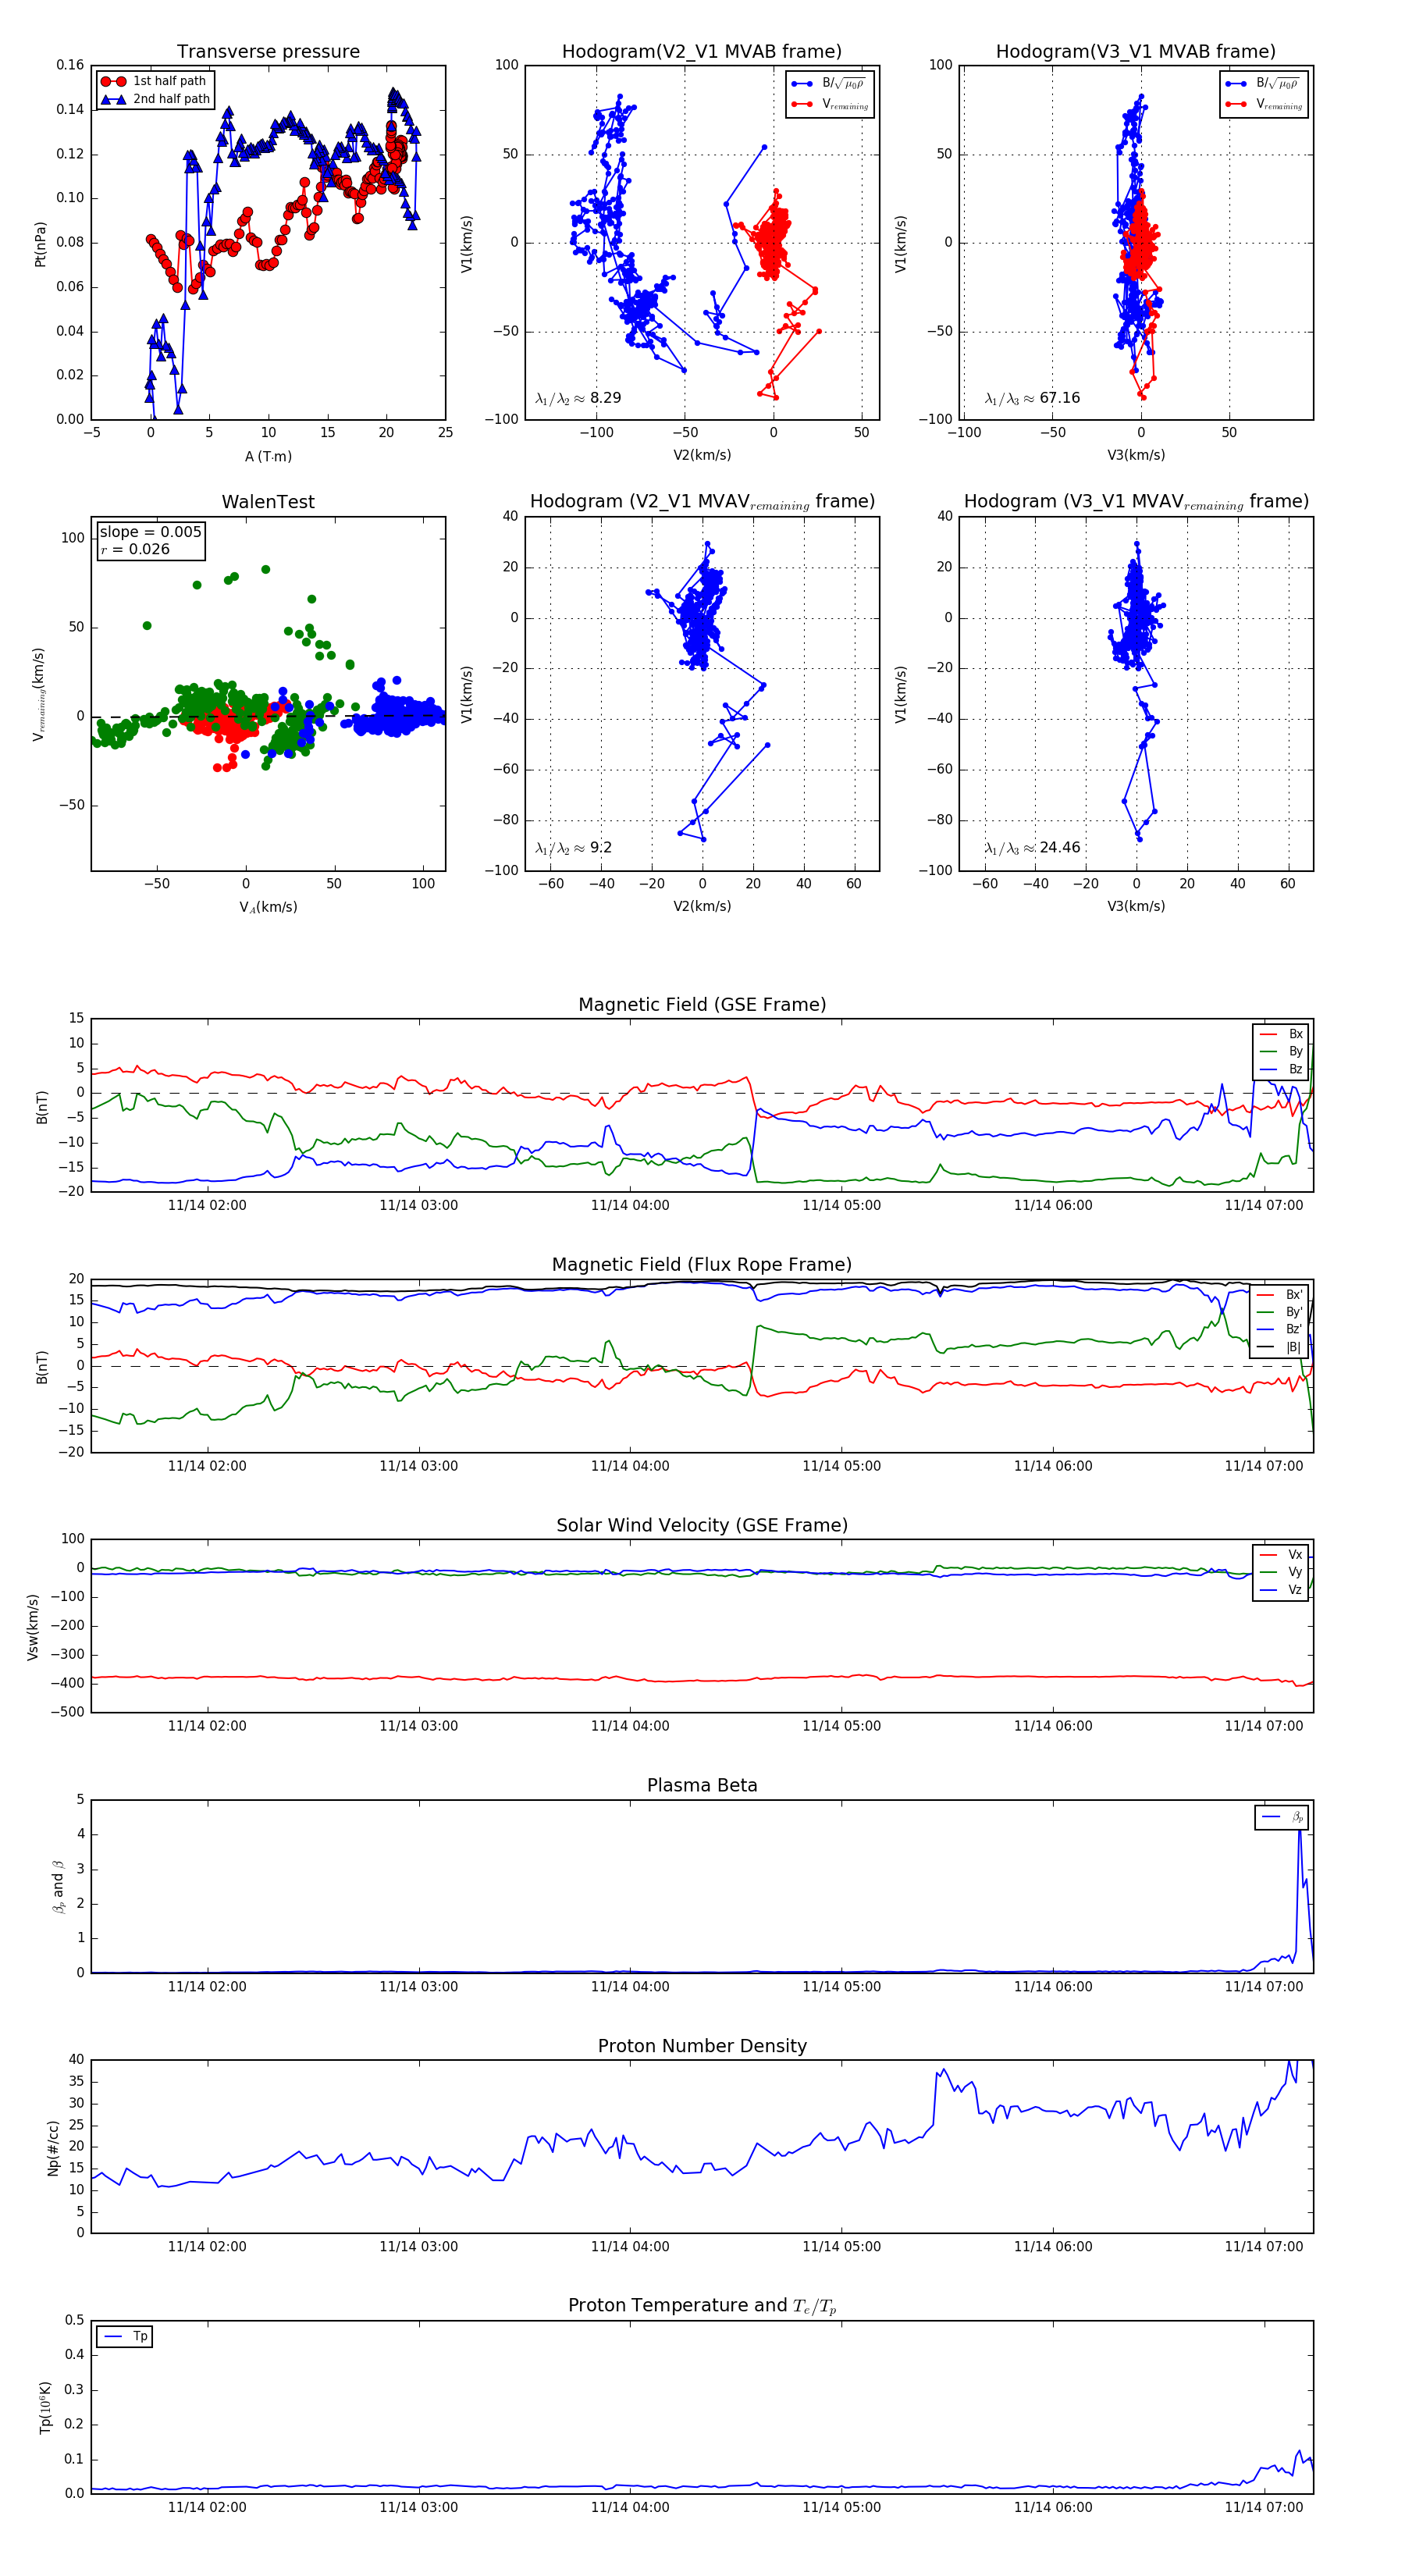The width and height of the screenshot is (1405, 2576).
Task: Select the By' legend entry in Flux Rope panel
Action: point(1279,1312)
